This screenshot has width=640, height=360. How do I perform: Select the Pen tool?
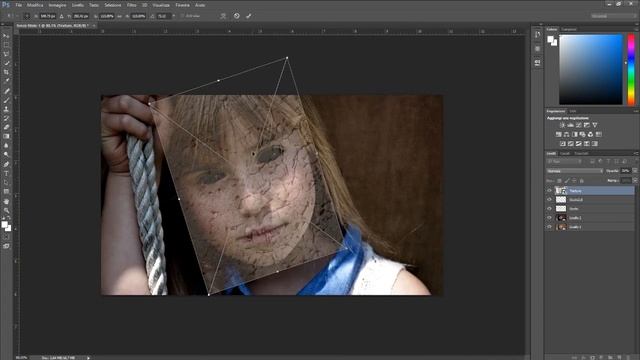click(x=6, y=164)
